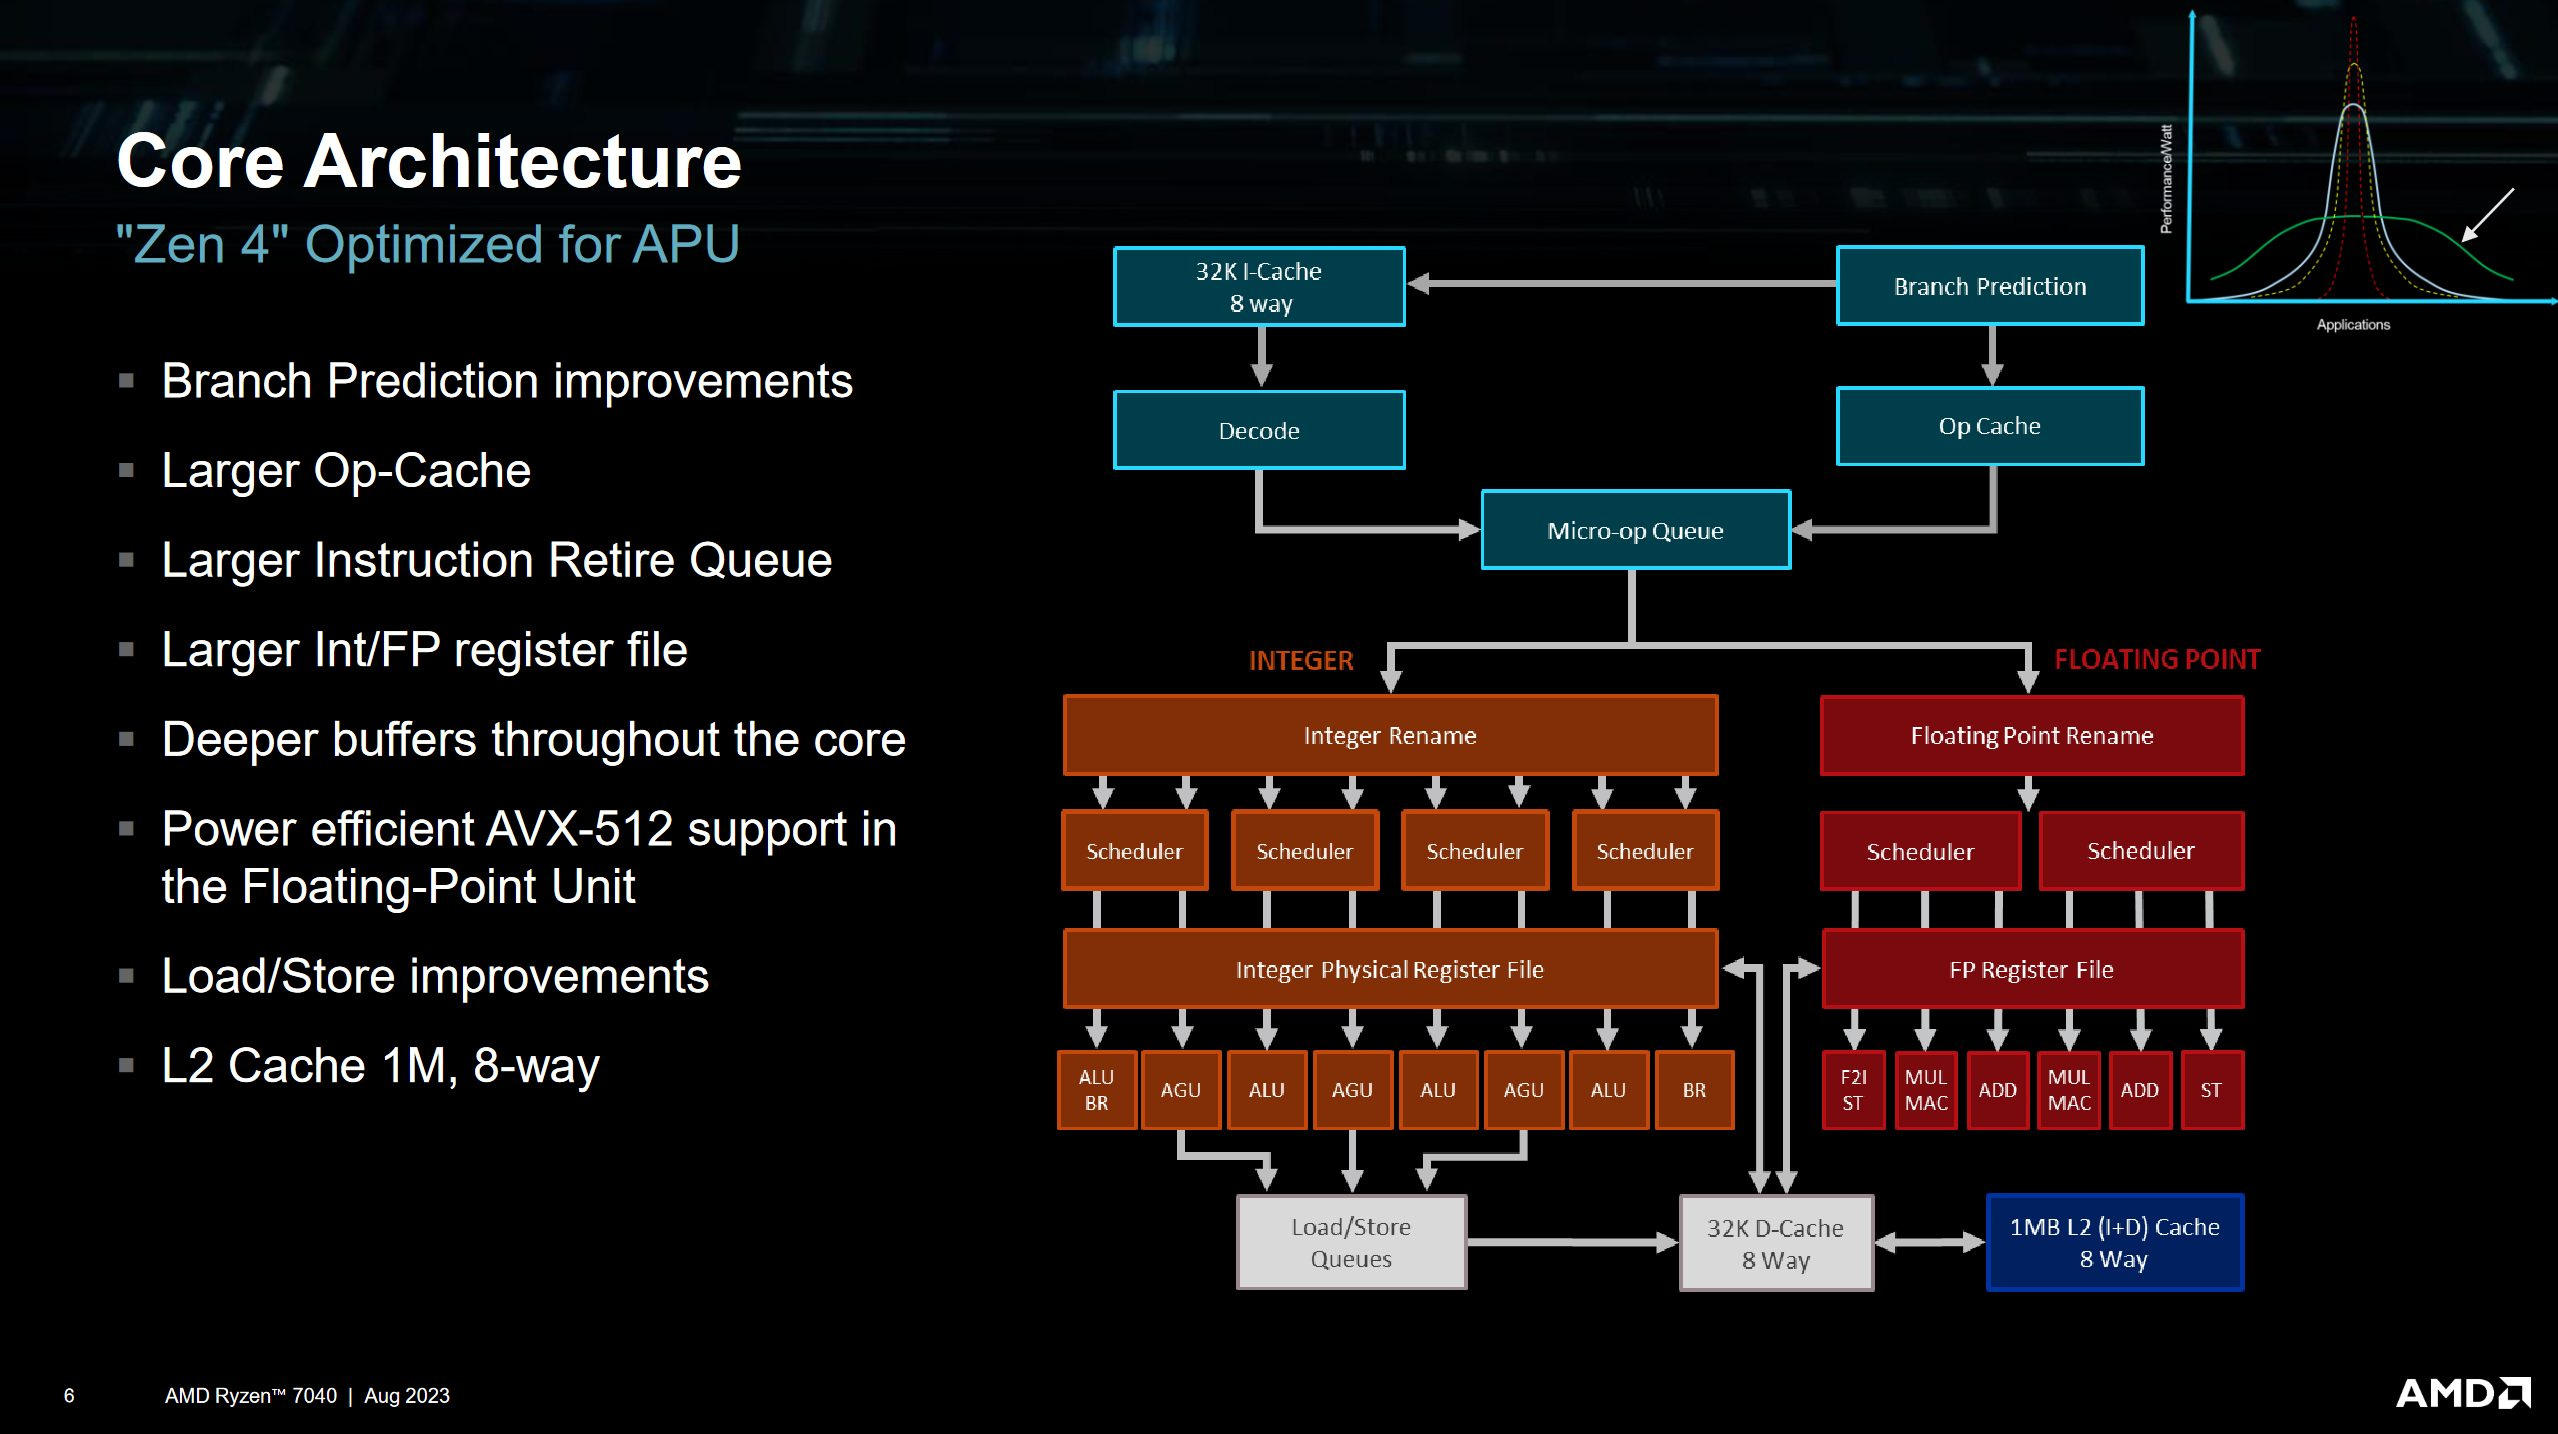2558x1434 pixels.
Task: Click the ALU BR execution unit
Action: pyautogui.click(x=1097, y=1090)
